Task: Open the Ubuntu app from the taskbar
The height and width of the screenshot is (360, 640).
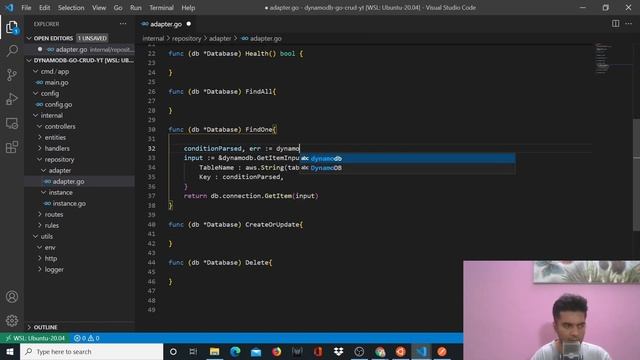Action: click(x=400, y=351)
